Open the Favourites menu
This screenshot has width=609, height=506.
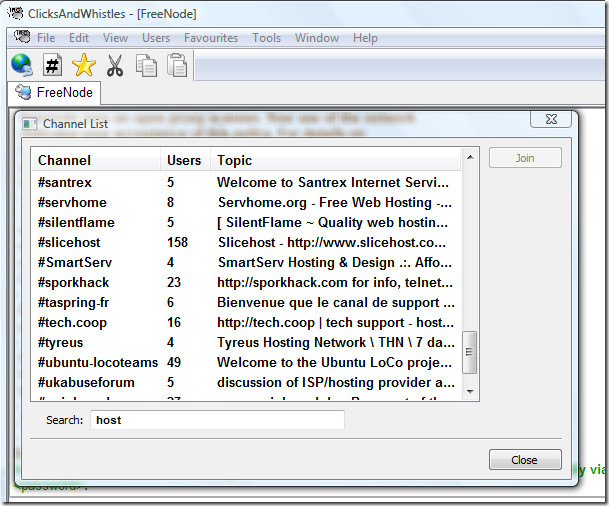point(211,38)
